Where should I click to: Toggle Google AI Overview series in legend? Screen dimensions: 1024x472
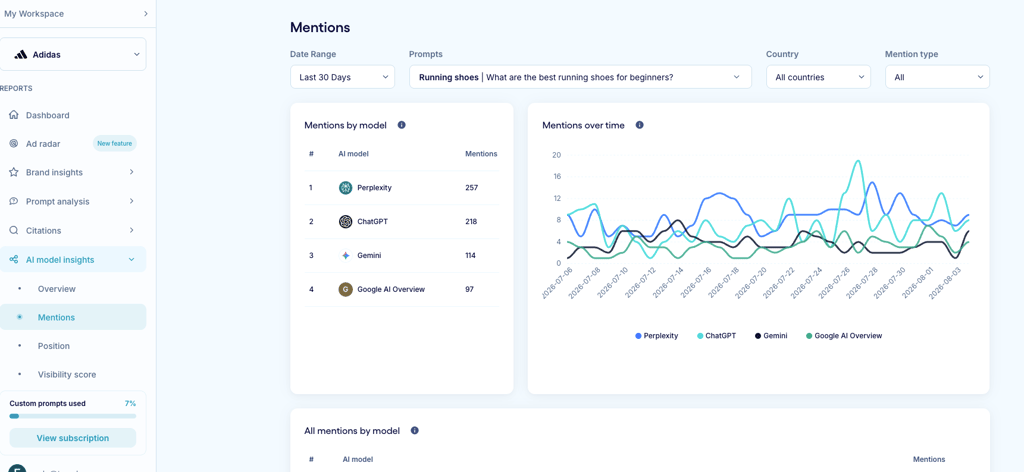tap(844, 336)
